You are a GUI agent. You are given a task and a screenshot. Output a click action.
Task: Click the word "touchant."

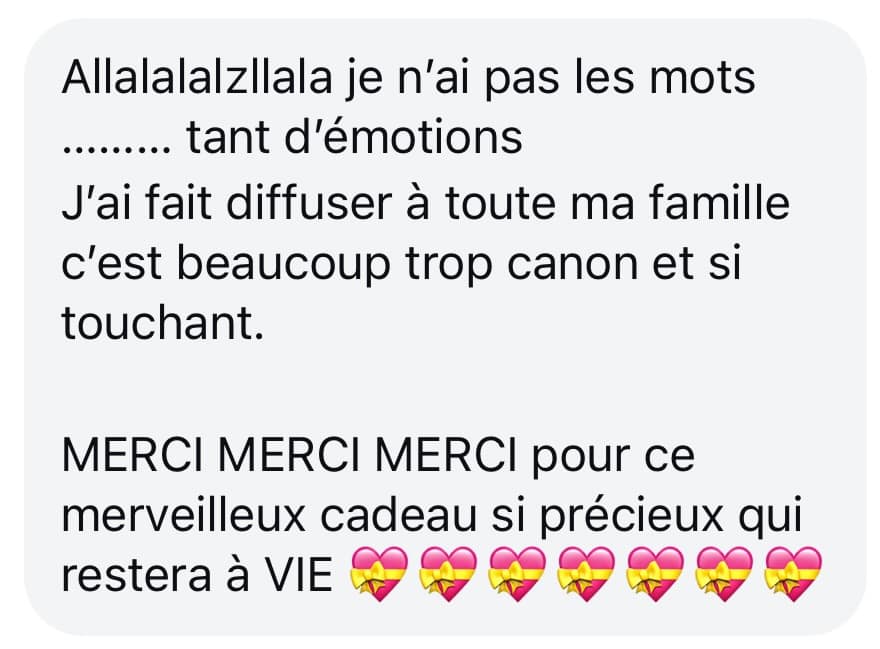pos(162,323)
